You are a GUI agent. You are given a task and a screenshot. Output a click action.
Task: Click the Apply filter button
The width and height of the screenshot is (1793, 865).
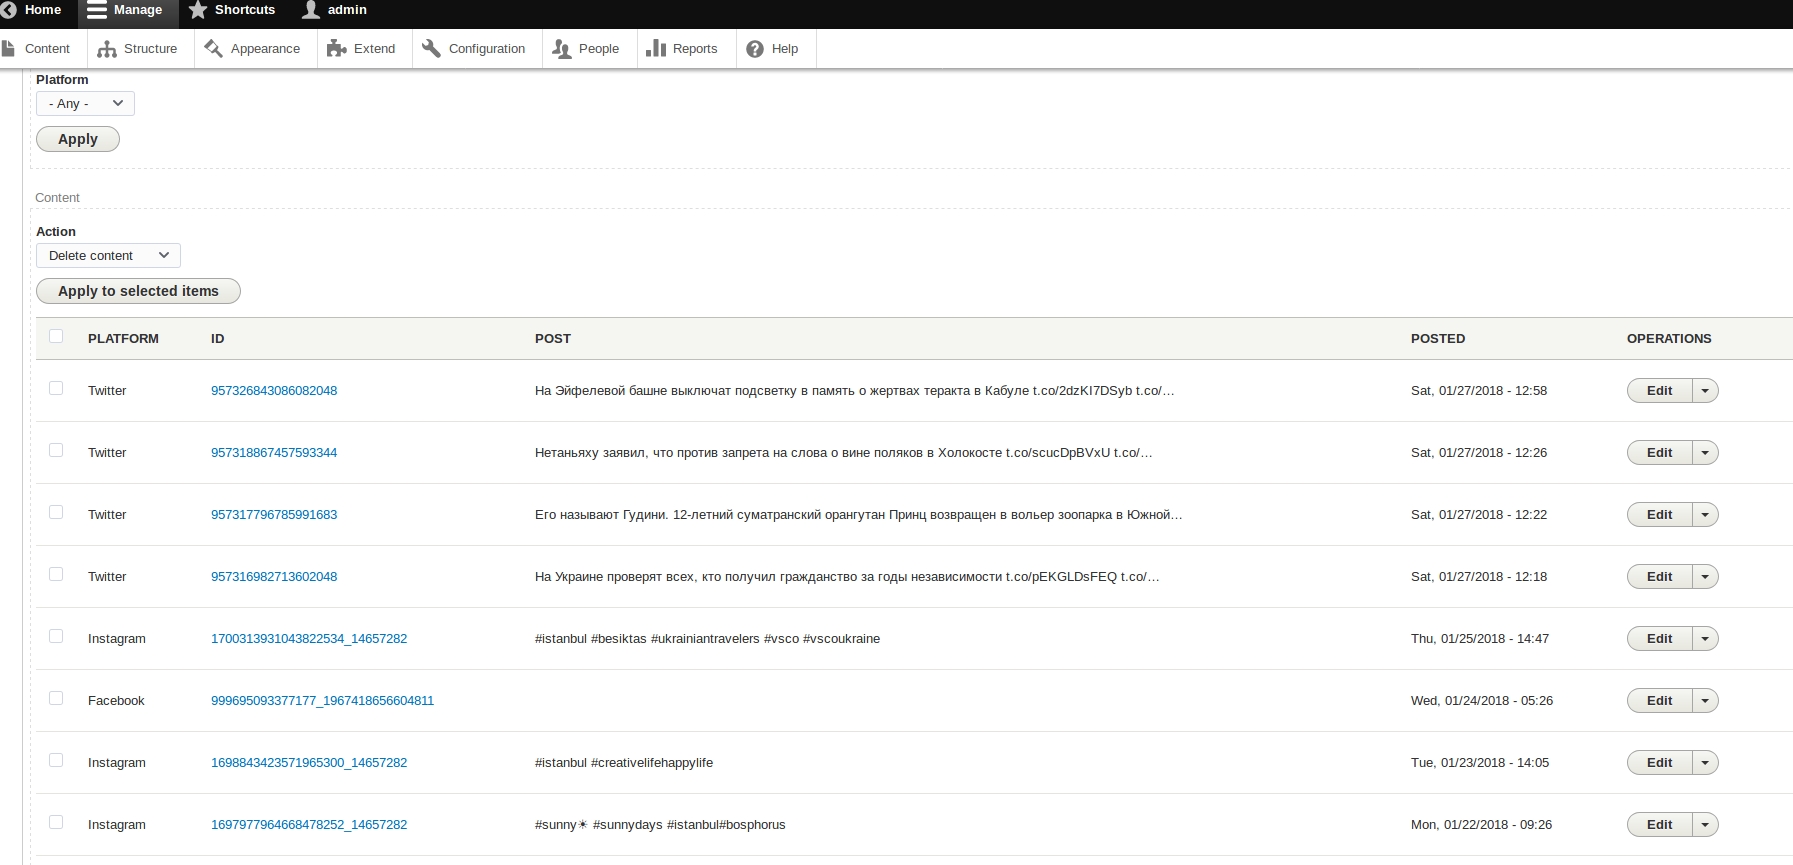tap(78, 139)
